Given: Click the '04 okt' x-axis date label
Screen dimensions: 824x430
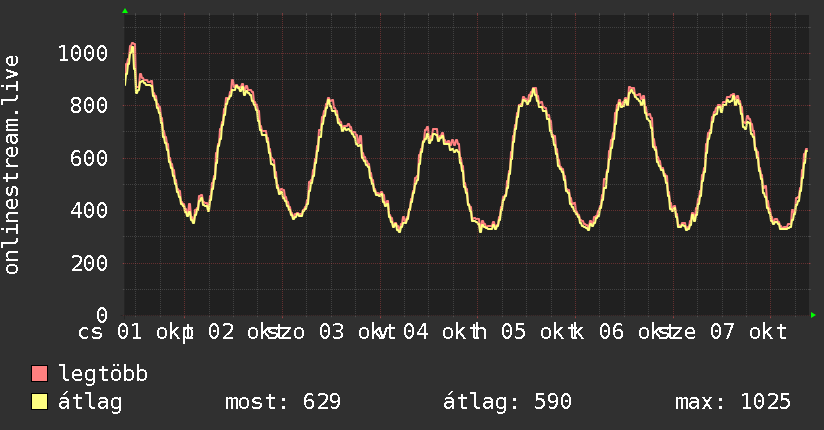Looking at the screenshot, I should [441, 332].
